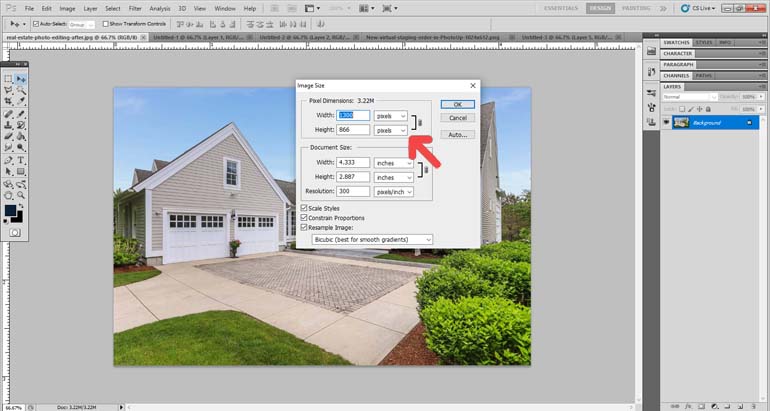Select the Hand tool
Viewport: 770px width, 411px height.
(9, 195)
